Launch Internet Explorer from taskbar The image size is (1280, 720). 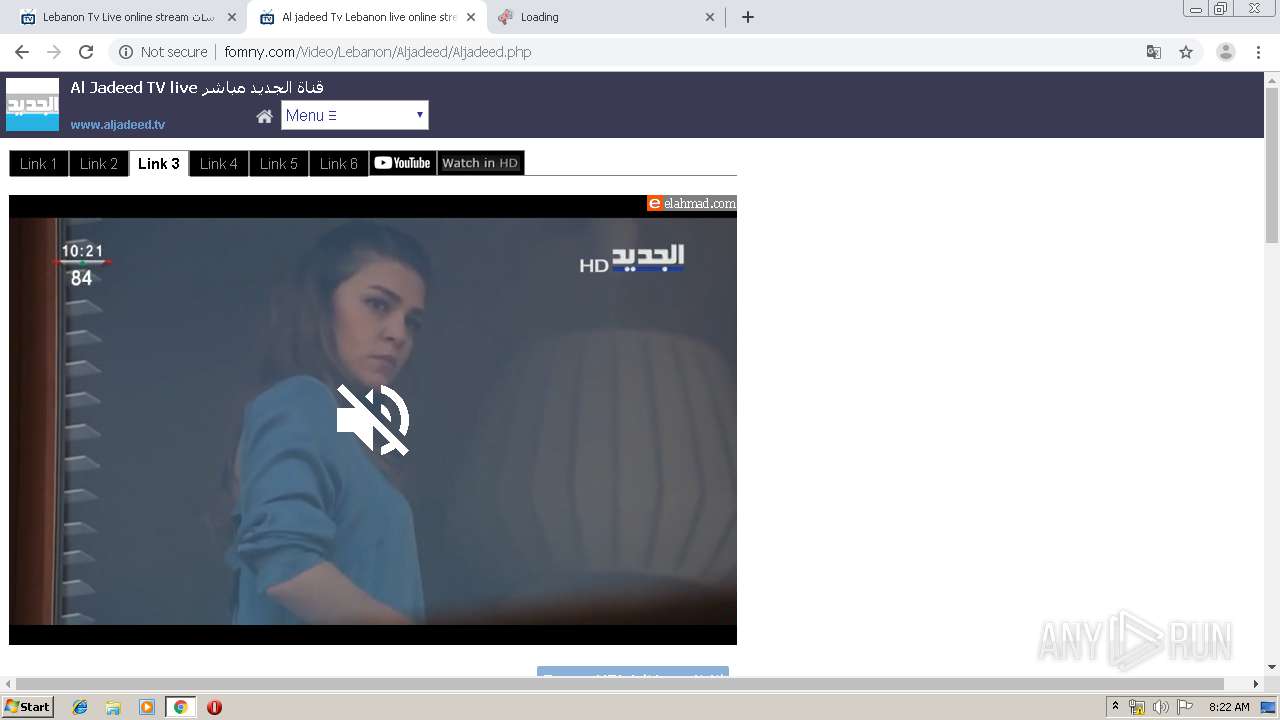click(80, 707)
